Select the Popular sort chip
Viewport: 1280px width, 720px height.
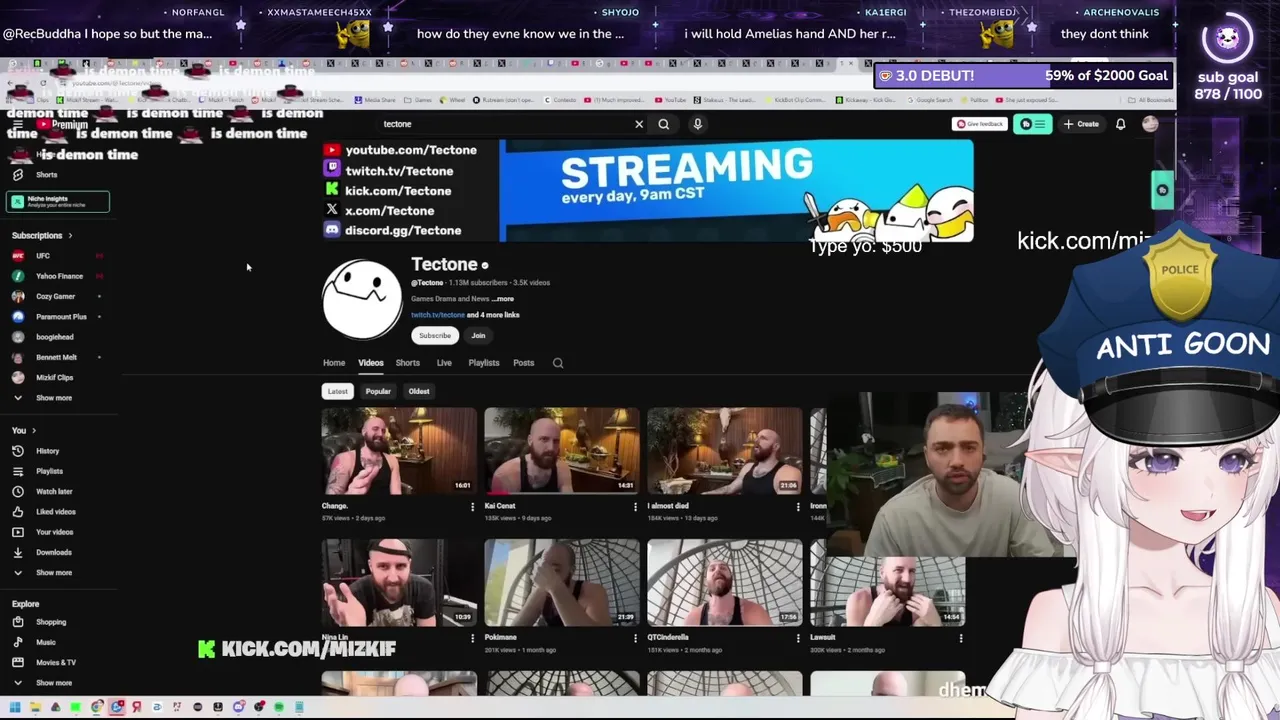[x=378, y=391]
